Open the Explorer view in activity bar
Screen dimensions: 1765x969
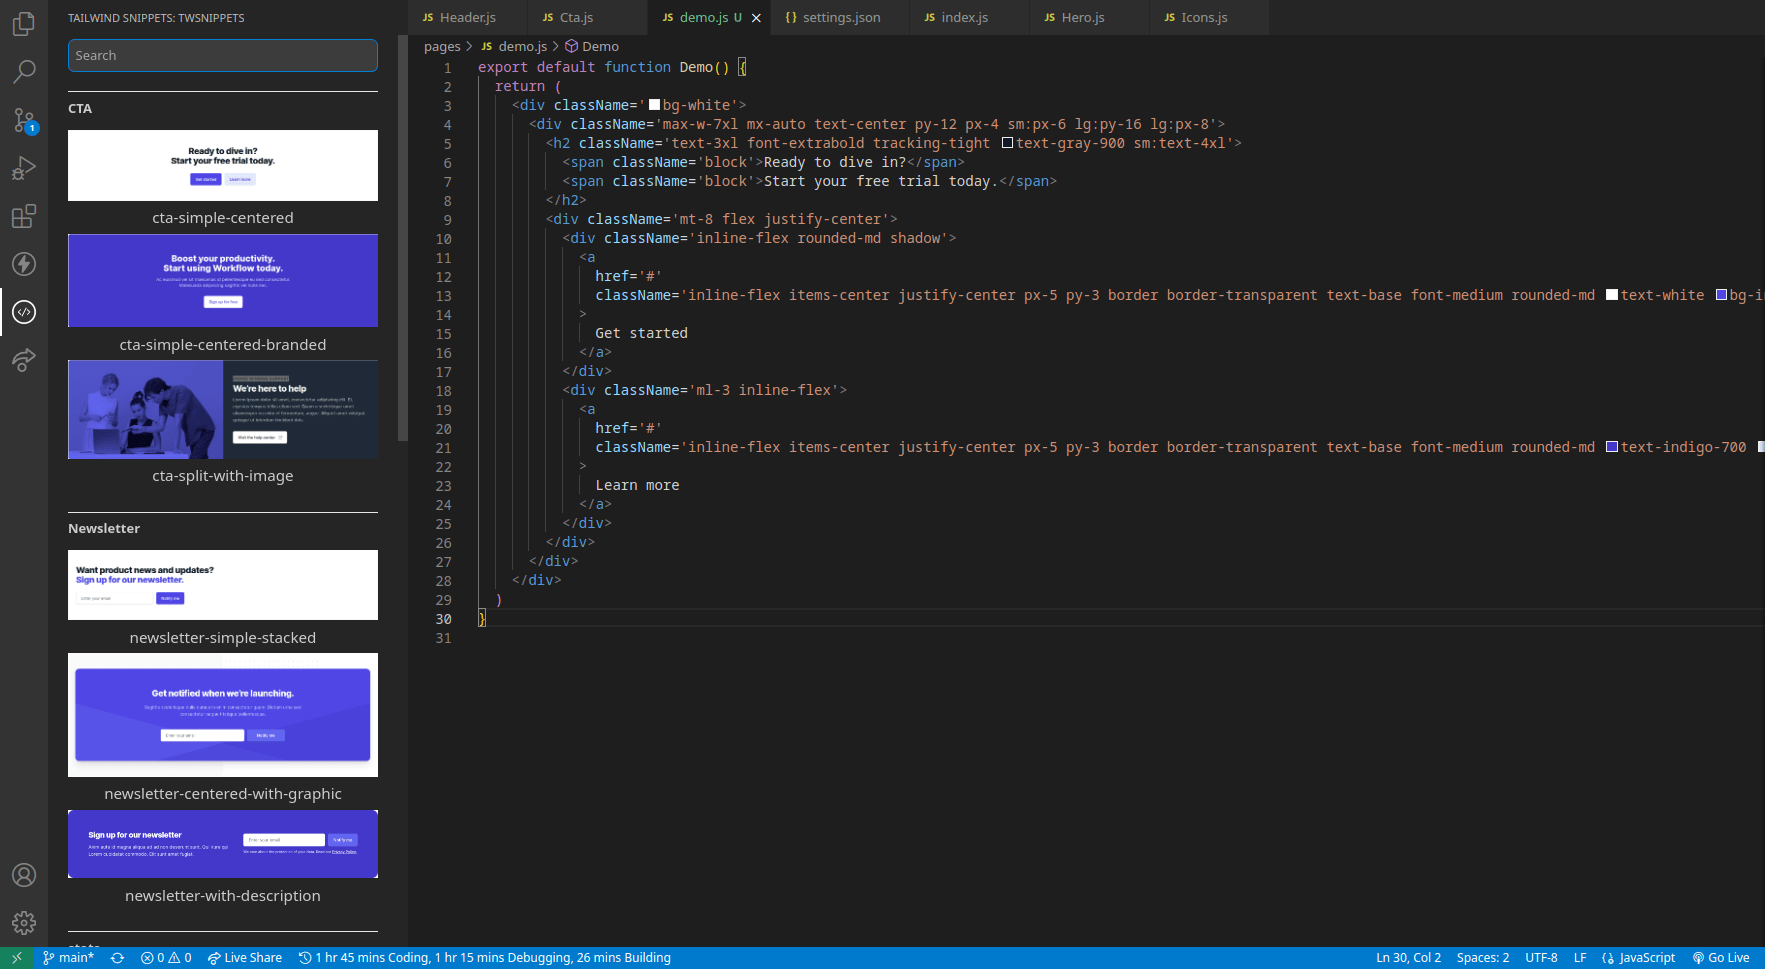(24, 23)
